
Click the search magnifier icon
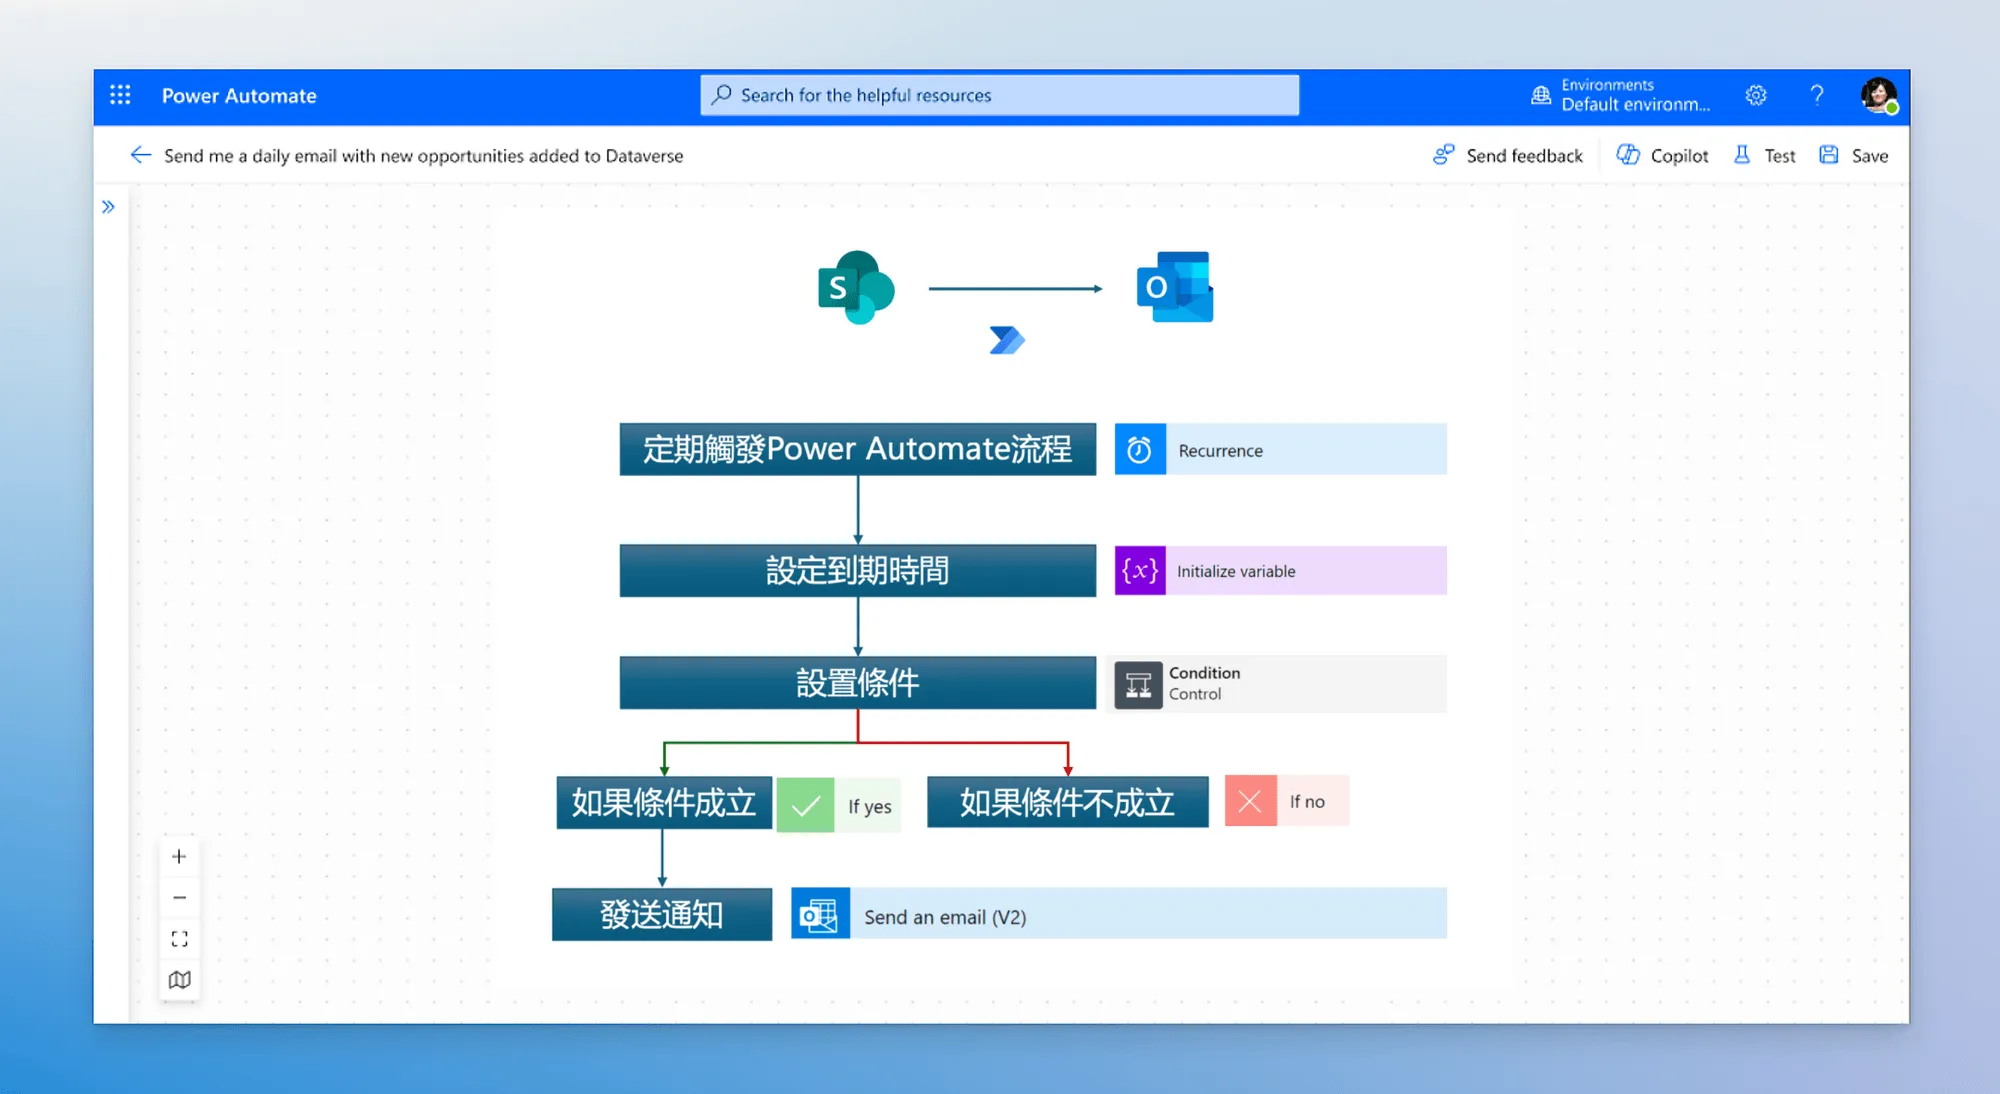[x=722, y=95]
